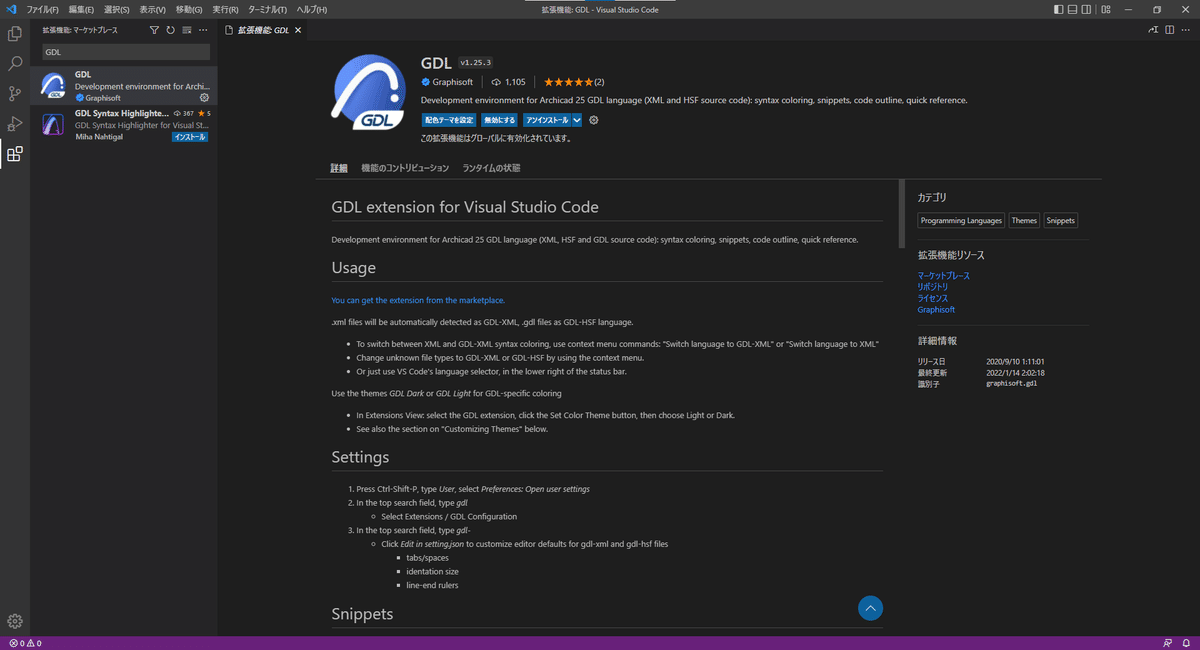The width and height of the screenshot is (1200, 650).
Task: Toggle the panel layout icon in title bar
Action: pos(1073,9)
